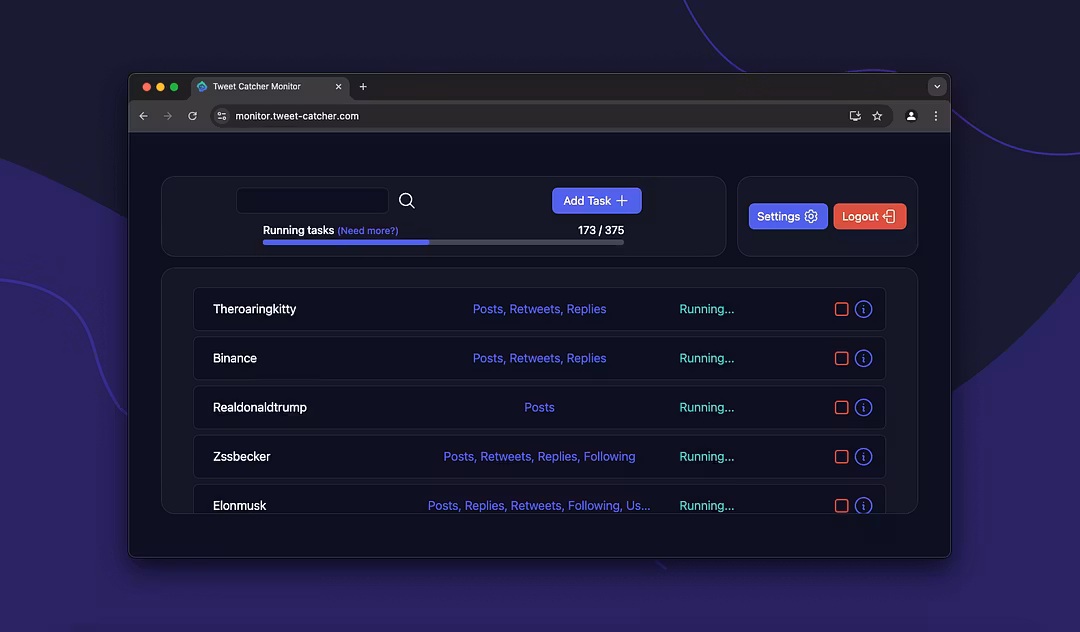Image resolution: width=1080 pixels, height=632 pixels.
Task: Close the Tweet Catcher Monitor tab
Action: point(338,86)
